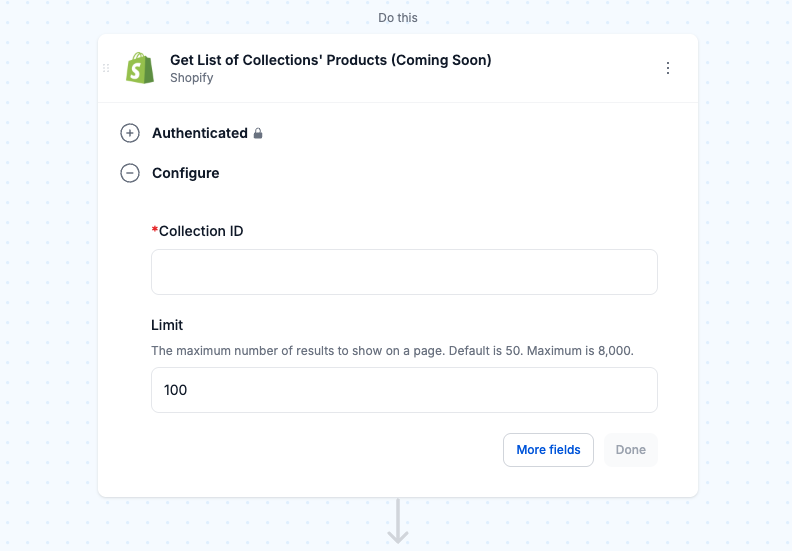Click the Do this label above the step

point(398,18)
